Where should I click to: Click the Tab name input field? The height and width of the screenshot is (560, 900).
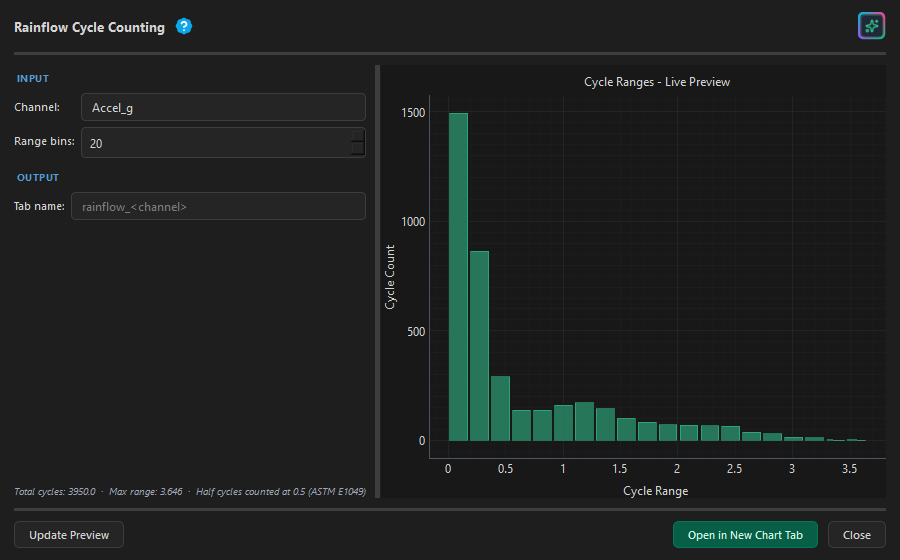coord(218,207)
